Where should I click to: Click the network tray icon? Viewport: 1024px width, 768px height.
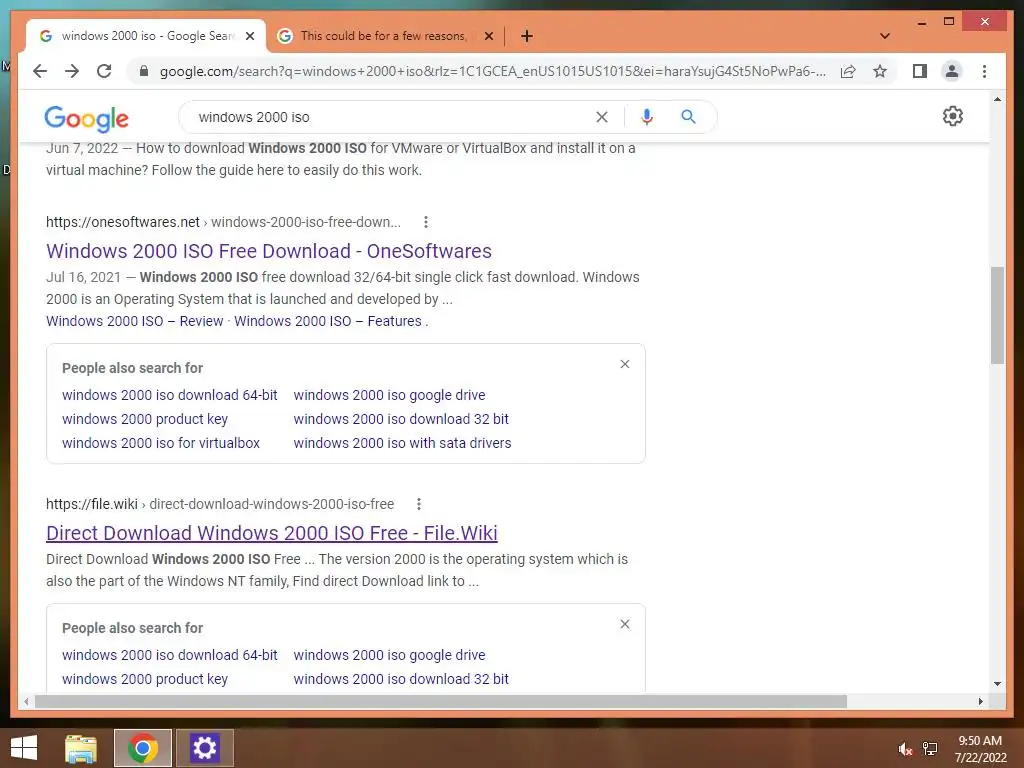[930, 749]
